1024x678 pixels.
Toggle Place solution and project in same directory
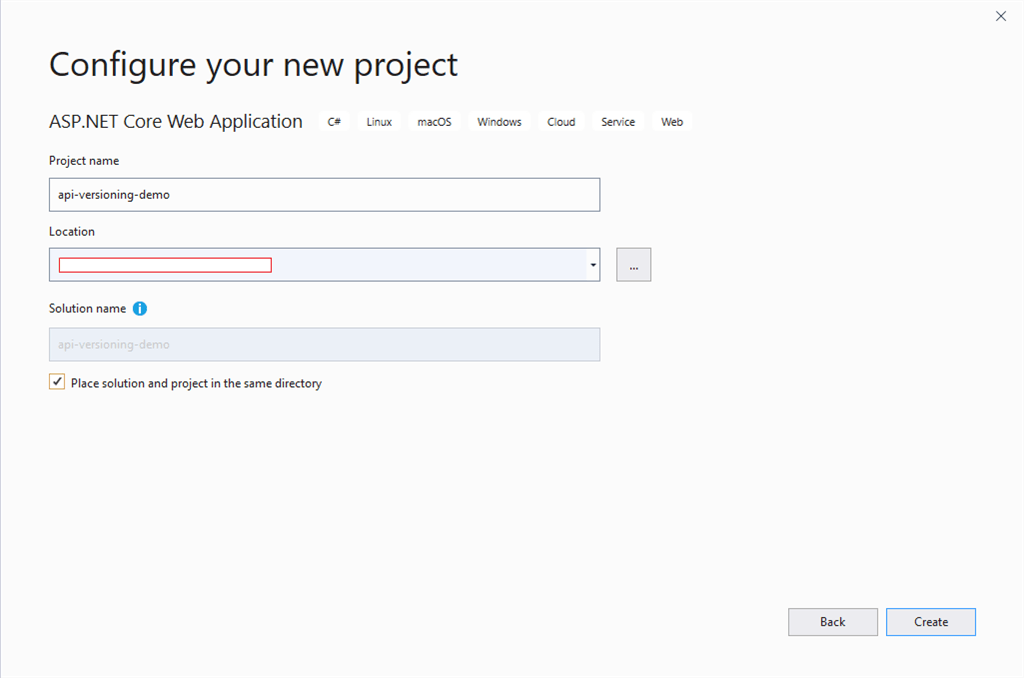point(57,382)
